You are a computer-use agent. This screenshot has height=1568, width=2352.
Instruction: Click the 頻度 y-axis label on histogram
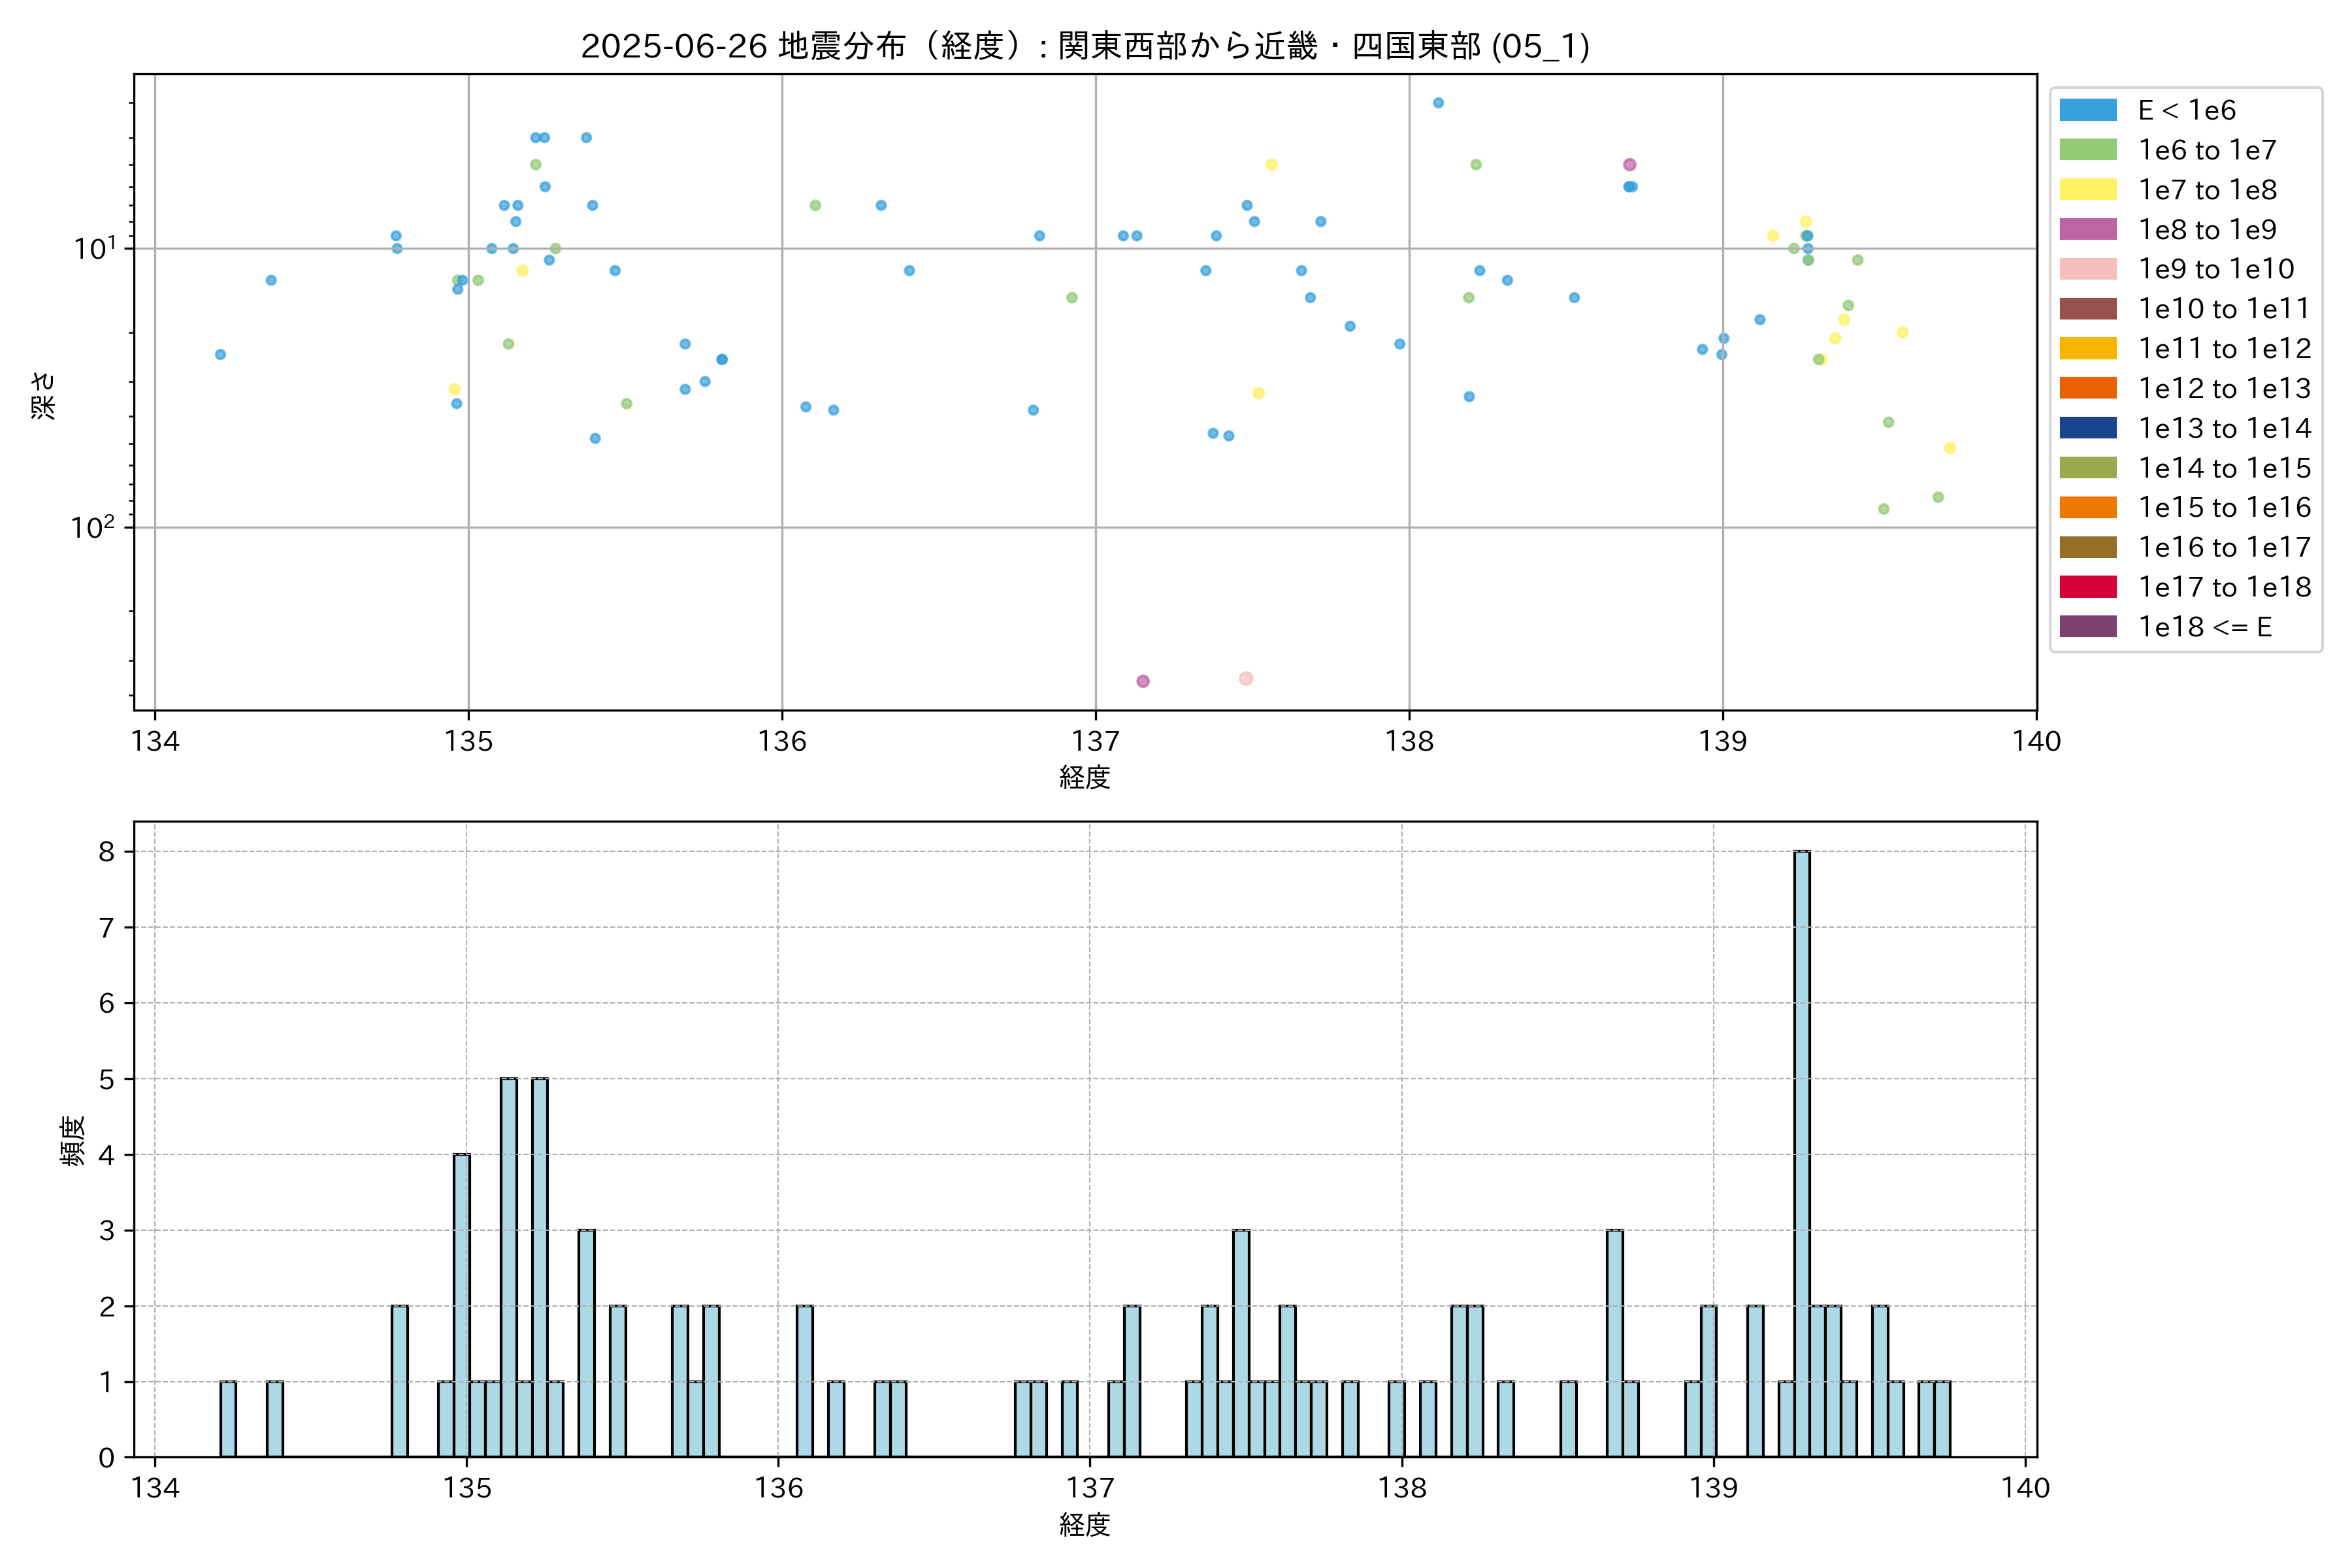pyautogui.click(x=72, y=1141)
